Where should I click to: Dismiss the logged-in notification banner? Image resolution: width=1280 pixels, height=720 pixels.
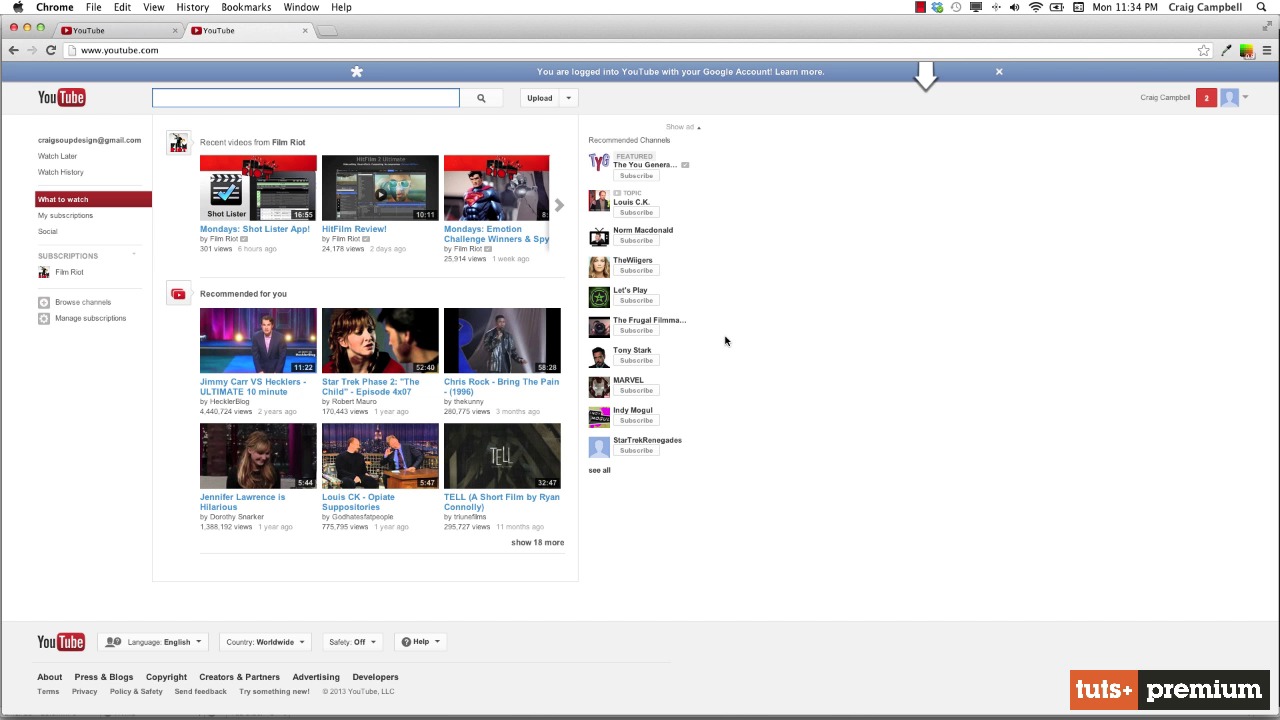pyautogui.click(x=999, y=72)
